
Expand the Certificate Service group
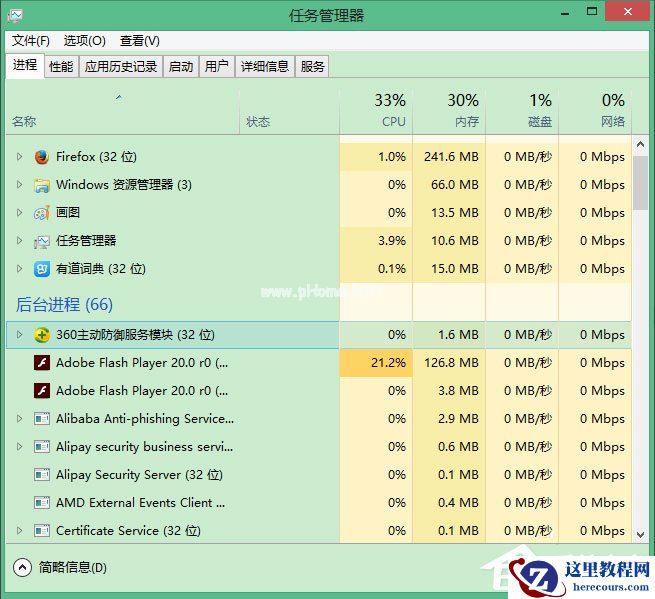(x=19, y=530)
